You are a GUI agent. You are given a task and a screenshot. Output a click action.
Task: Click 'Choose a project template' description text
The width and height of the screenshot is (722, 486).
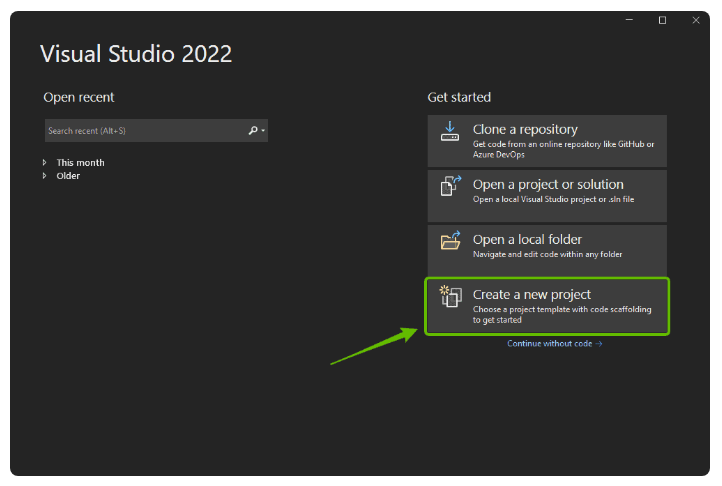coord(562,315)
